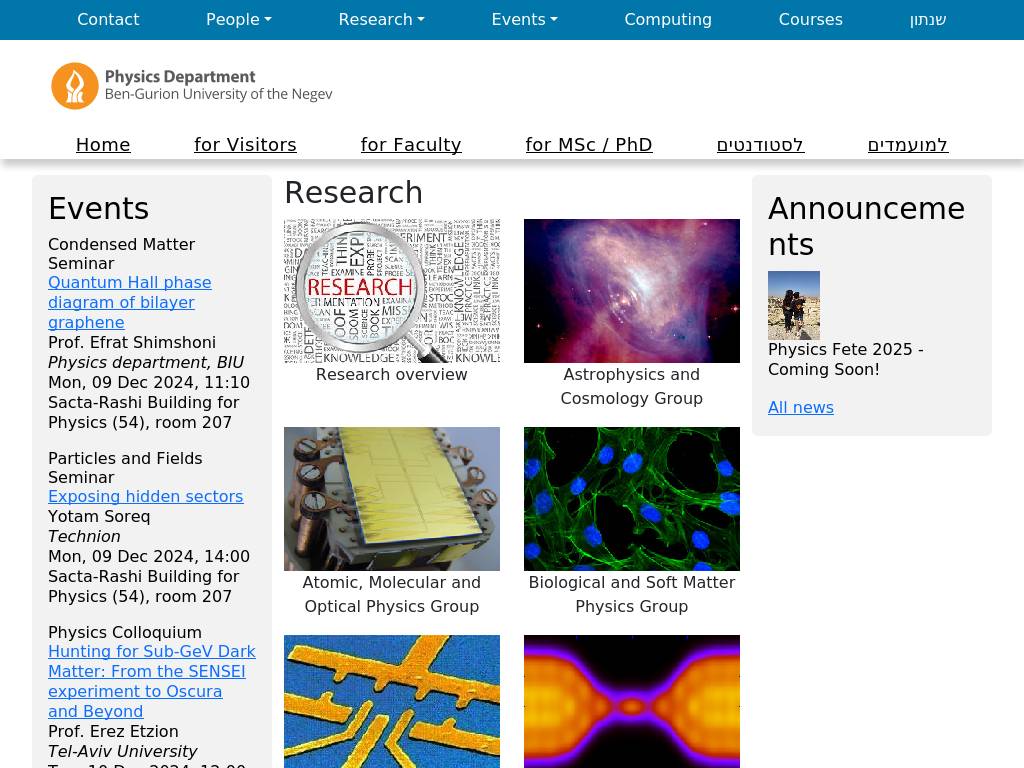Open the yellow circuit on blue research image

(391, 701)
